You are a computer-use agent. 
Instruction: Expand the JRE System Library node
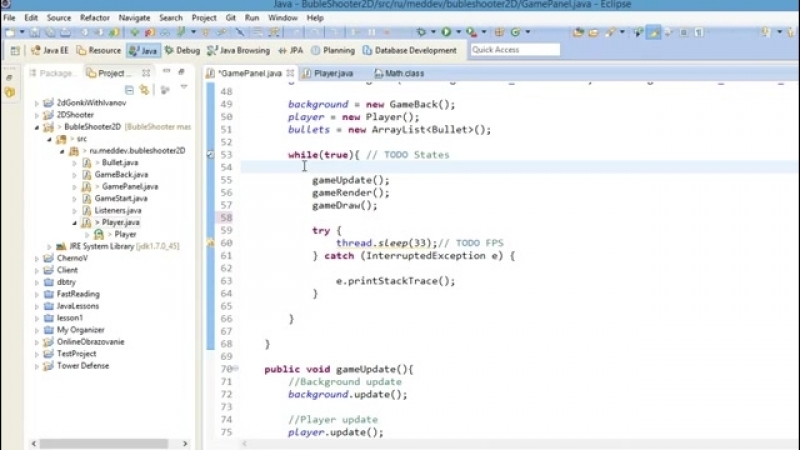[x=49, y=246]
